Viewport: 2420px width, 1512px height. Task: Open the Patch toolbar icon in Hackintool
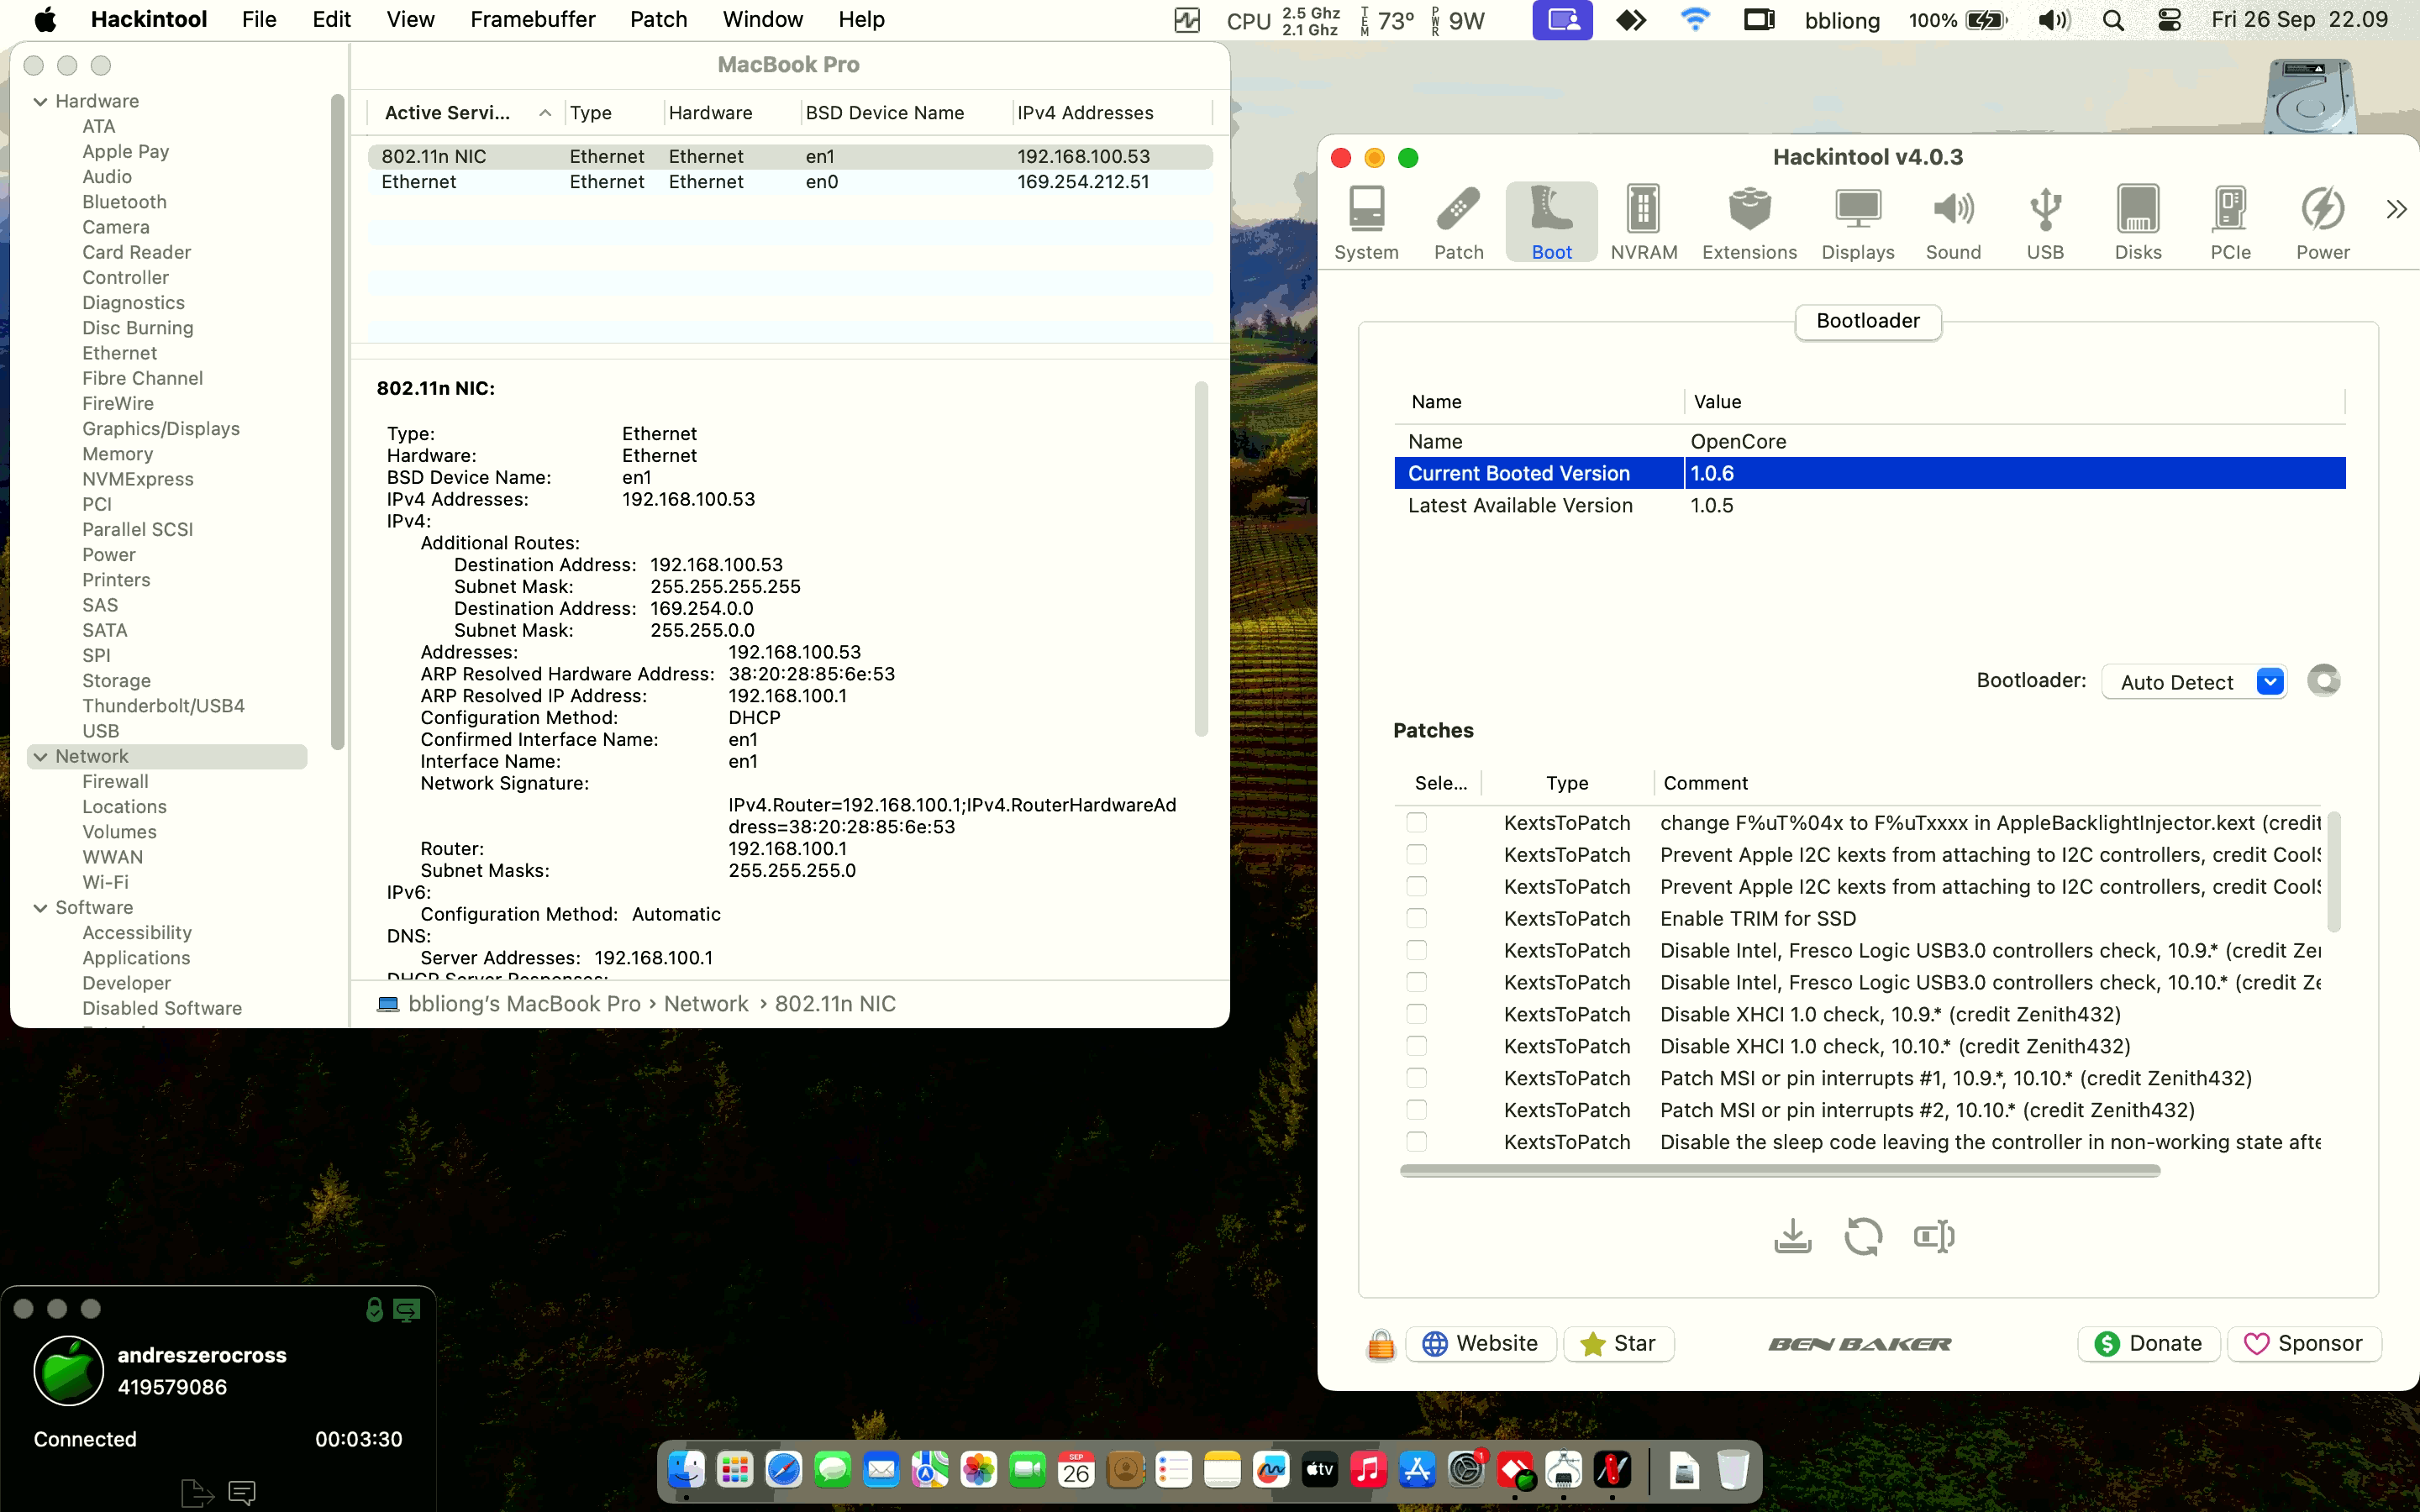point(1458,223)
